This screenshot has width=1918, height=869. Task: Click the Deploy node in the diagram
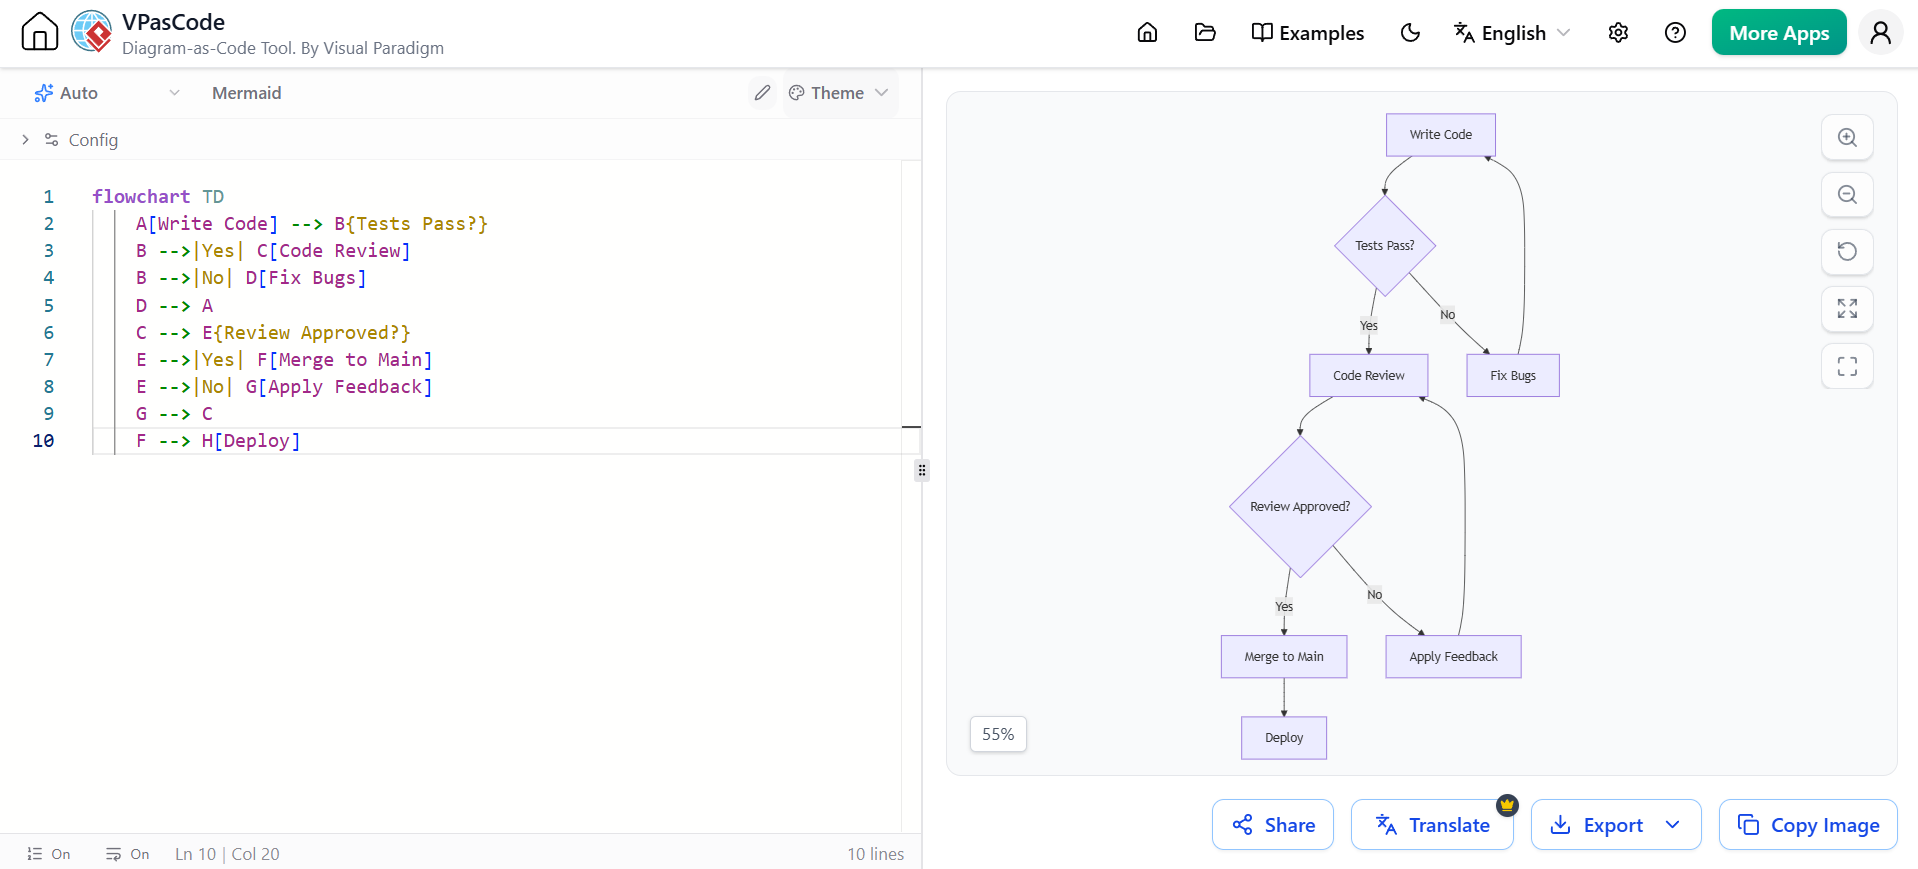(x=1283, y=738)
